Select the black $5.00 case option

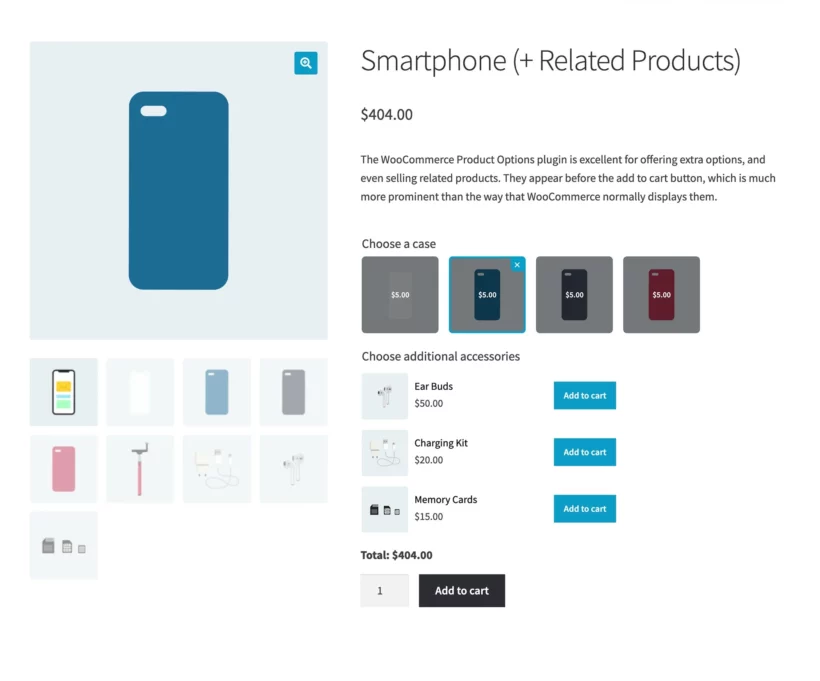(574, 294)
